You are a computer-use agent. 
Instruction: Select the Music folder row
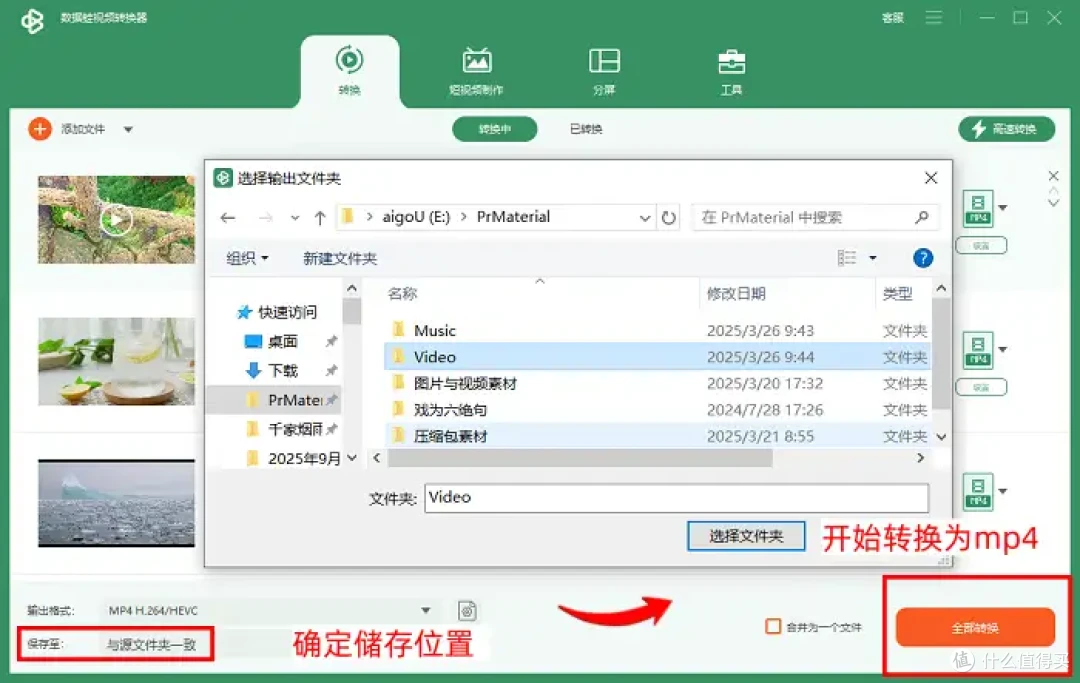point(658,330)
